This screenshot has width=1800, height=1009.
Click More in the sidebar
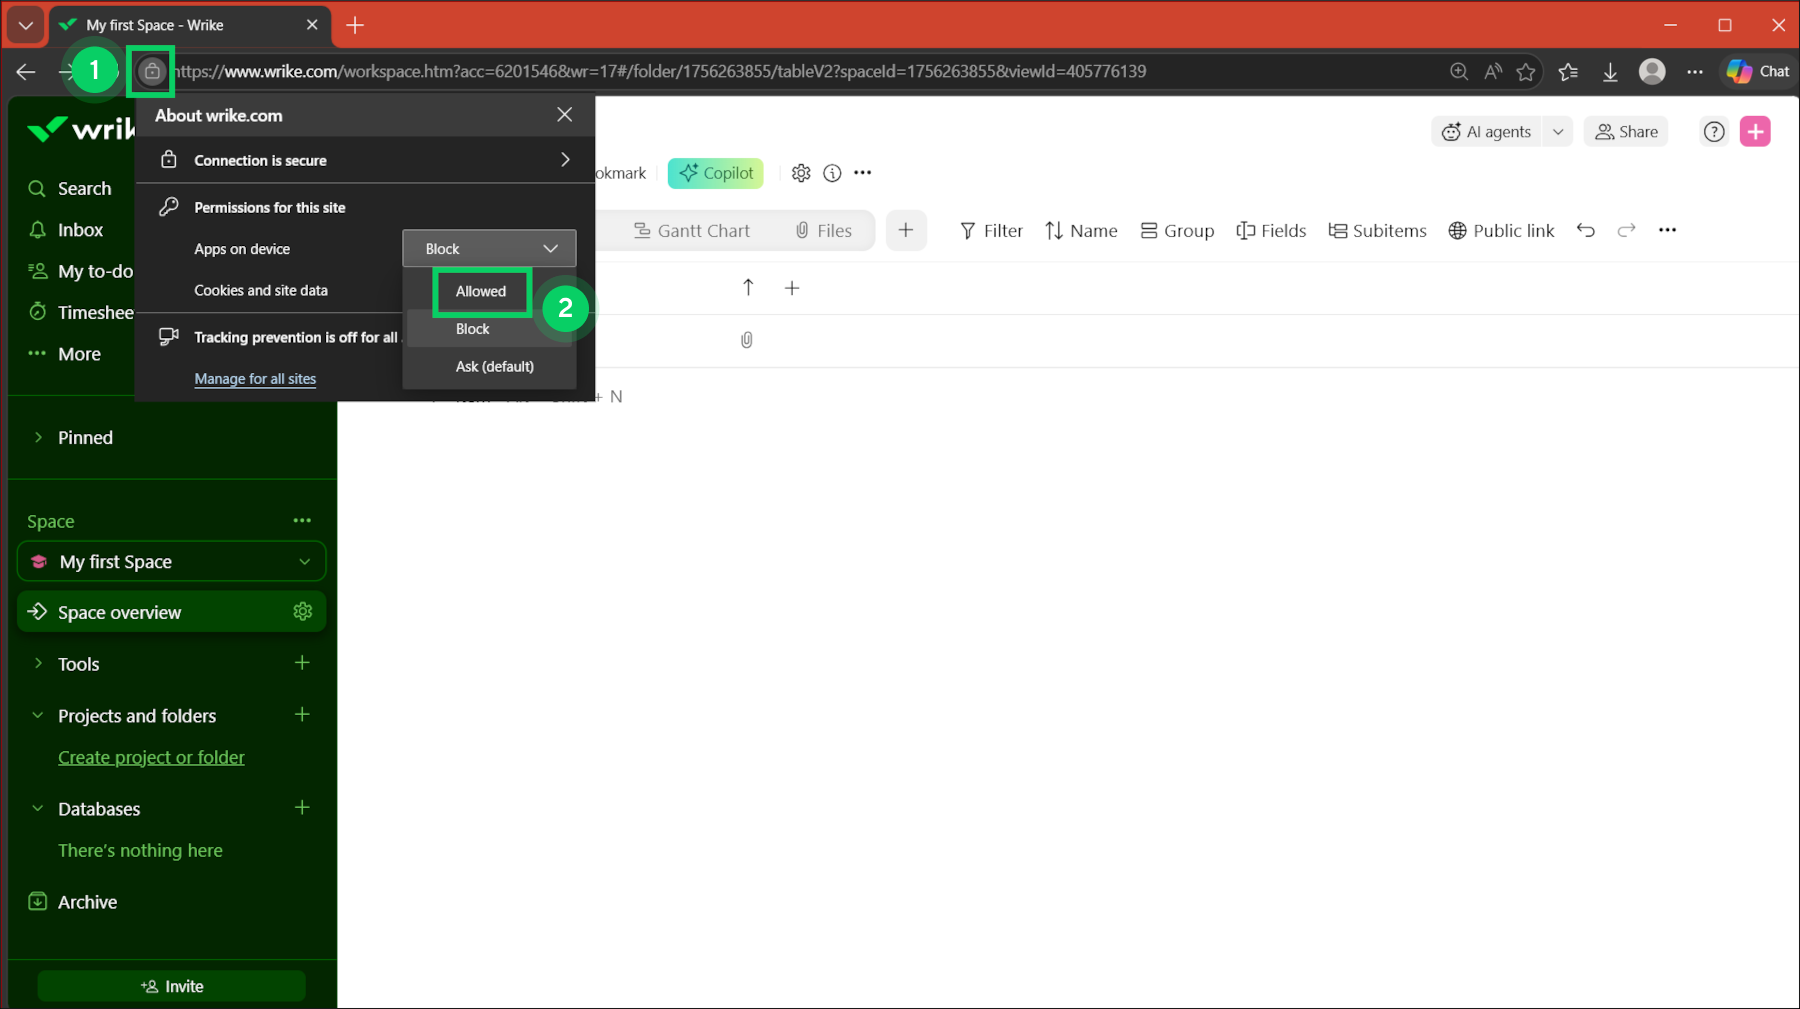(65, 354)
